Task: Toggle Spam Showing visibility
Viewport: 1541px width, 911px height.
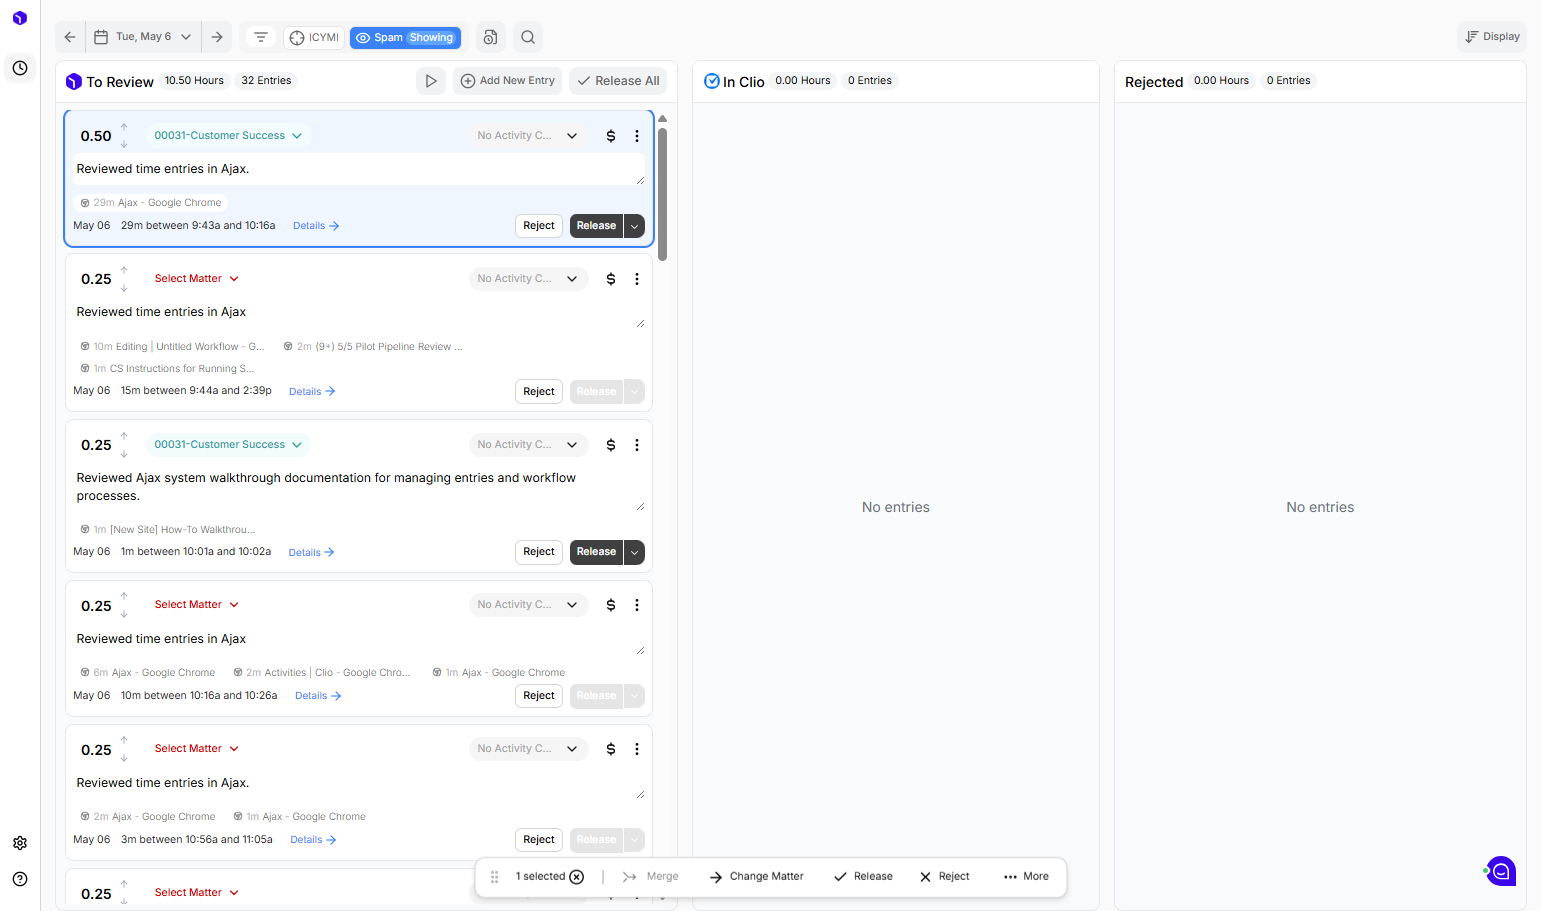Action: point(406,38)
